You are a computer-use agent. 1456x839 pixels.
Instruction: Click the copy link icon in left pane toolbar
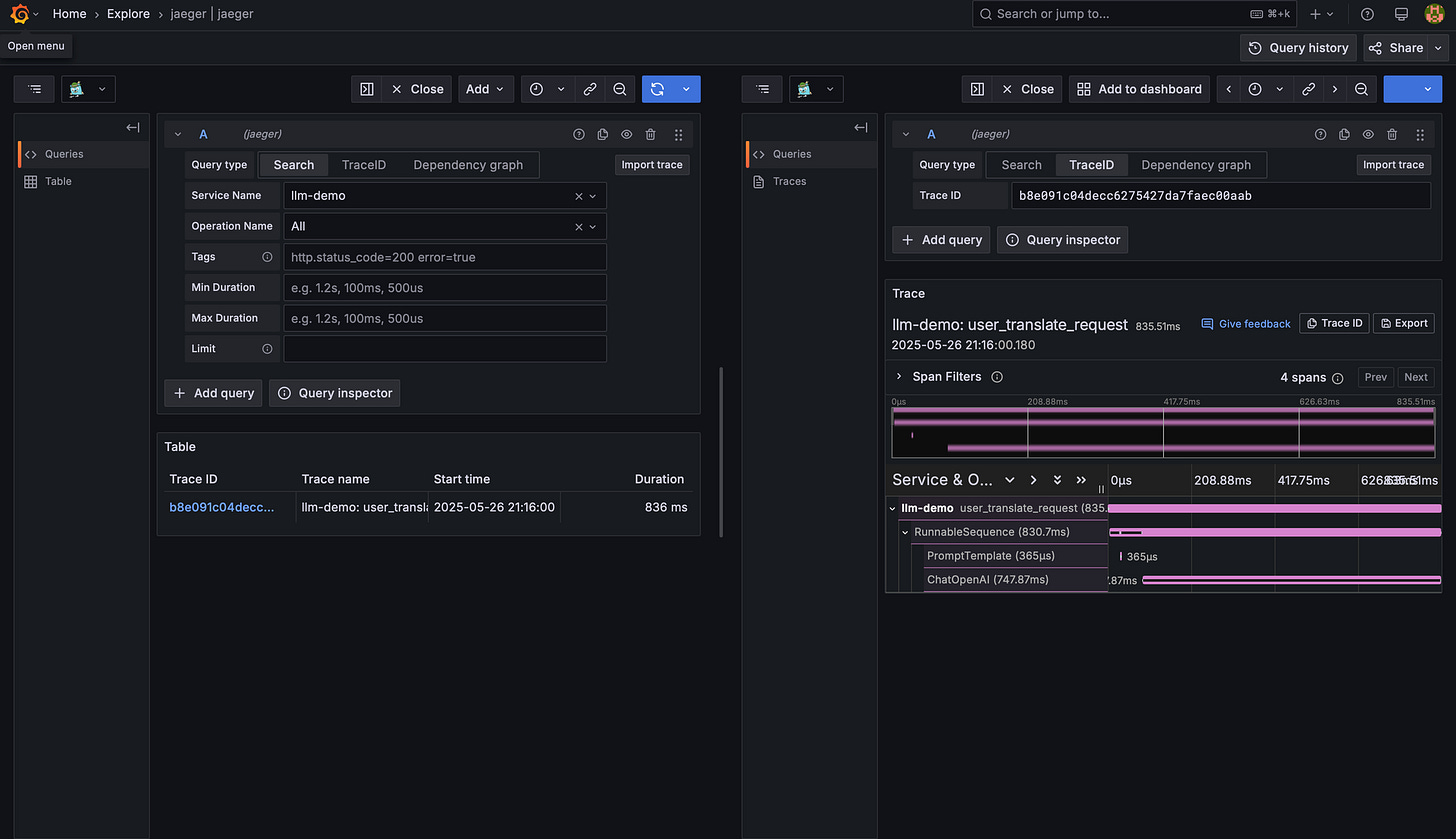[590, 89]
